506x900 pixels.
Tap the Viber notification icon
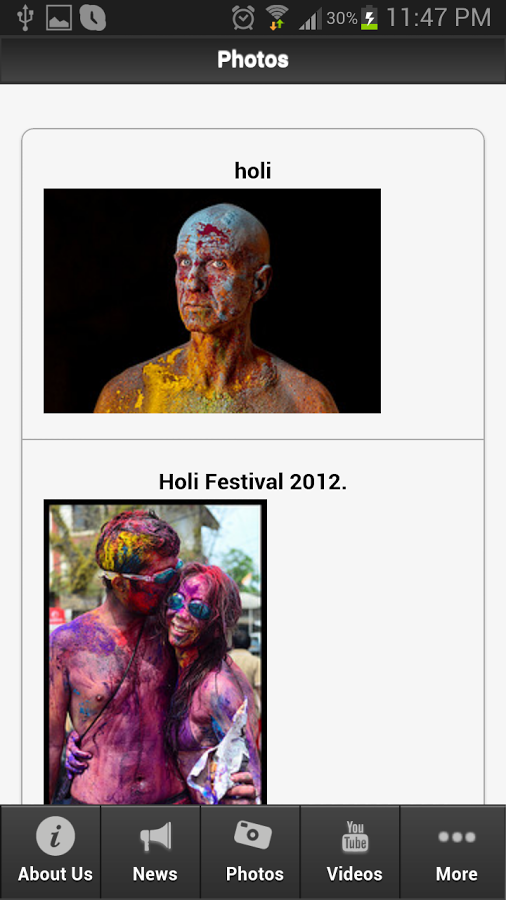[92, 18]
